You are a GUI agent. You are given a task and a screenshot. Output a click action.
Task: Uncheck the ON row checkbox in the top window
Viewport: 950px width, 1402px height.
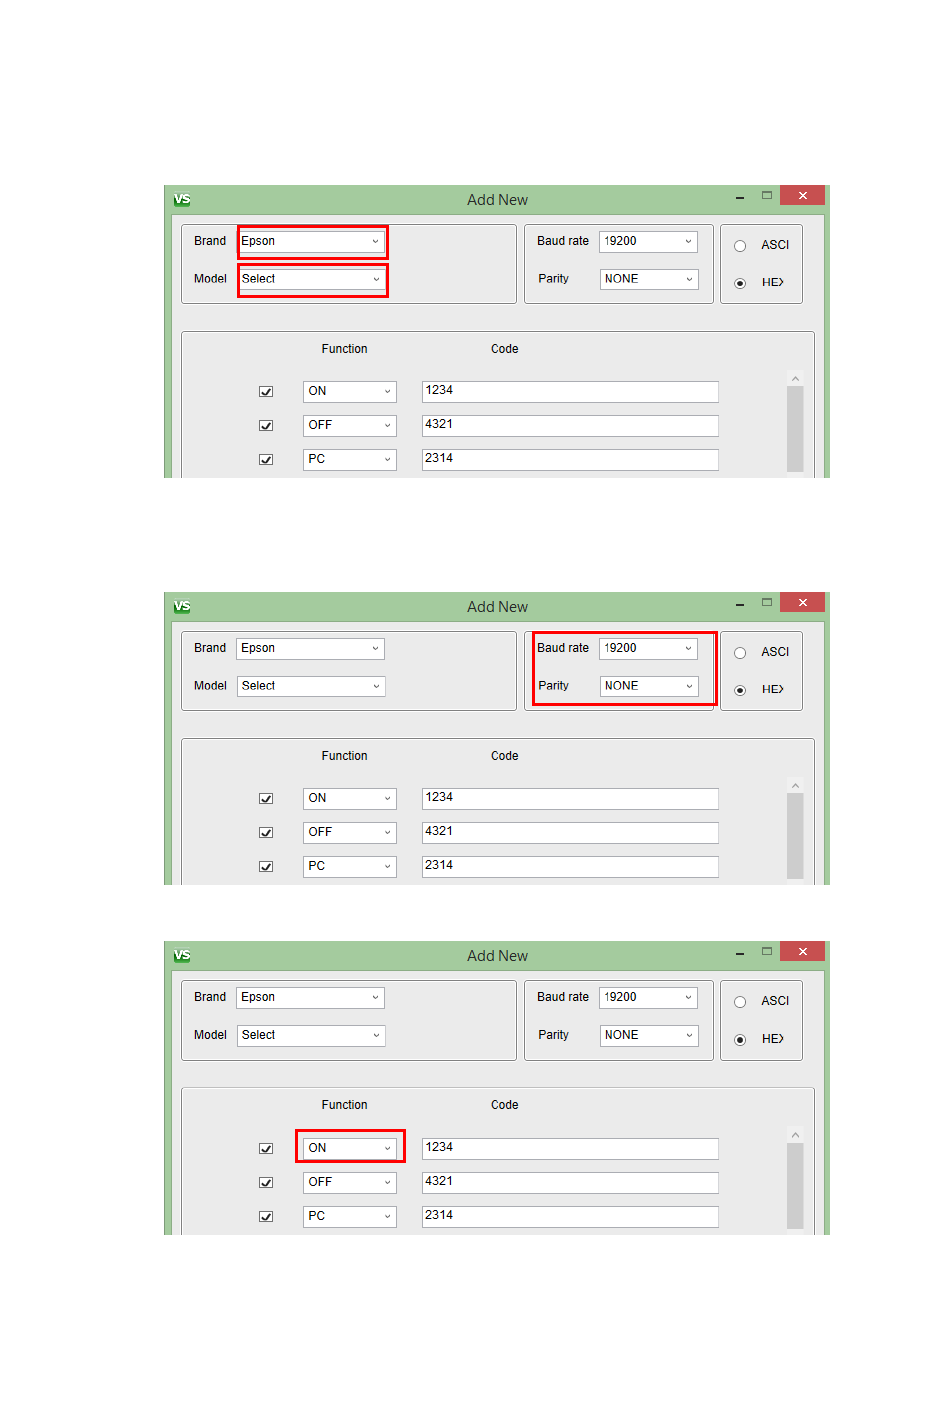(x=266, y=392)
